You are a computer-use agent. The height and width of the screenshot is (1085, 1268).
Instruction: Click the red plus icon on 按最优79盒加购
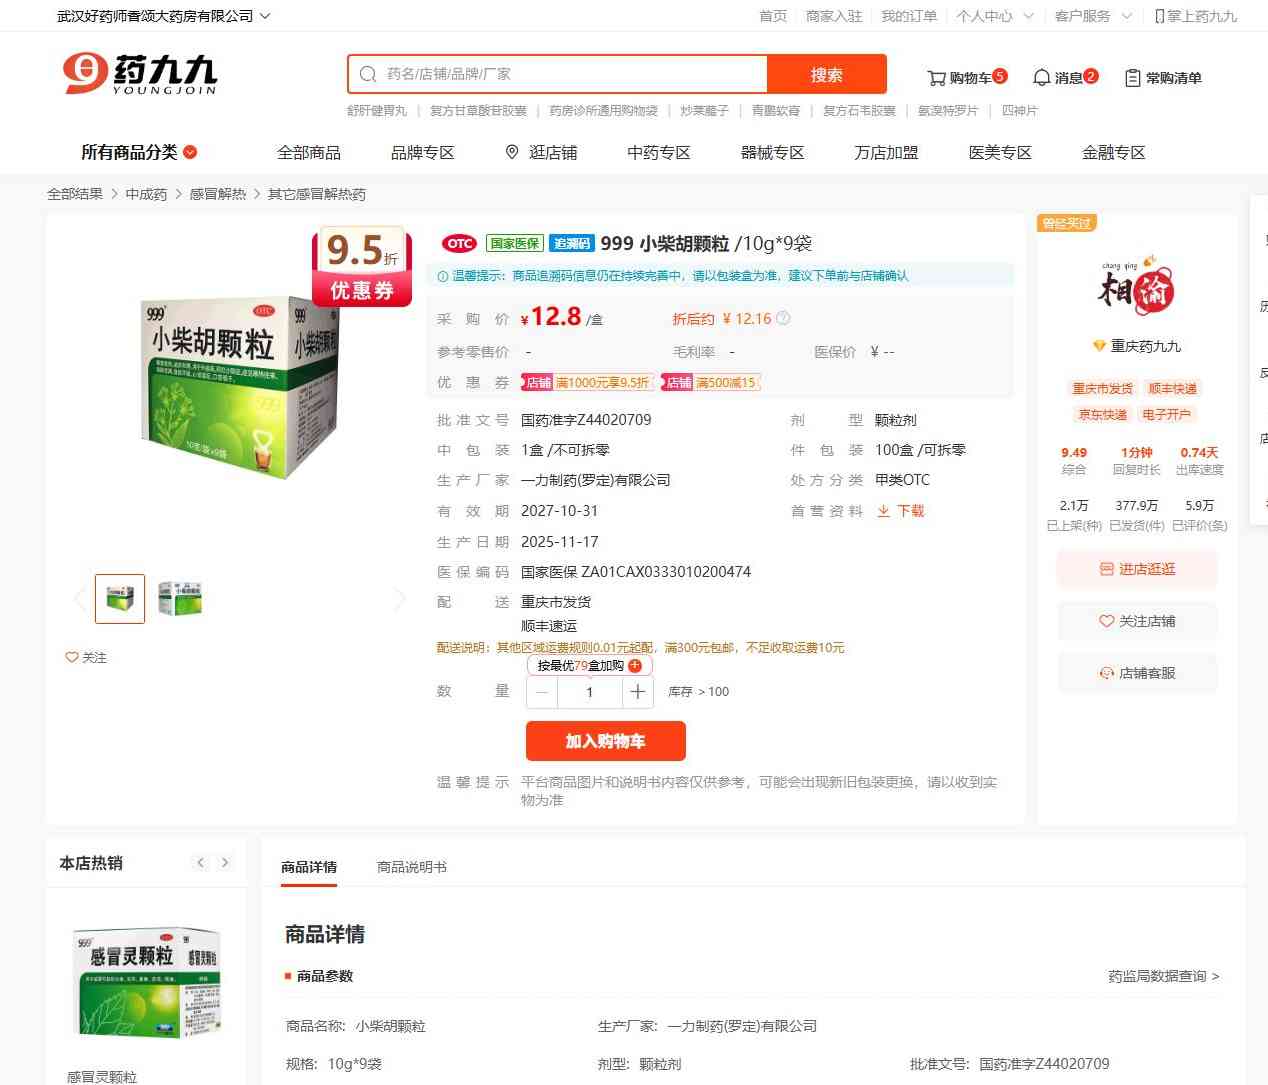(635, 666)
